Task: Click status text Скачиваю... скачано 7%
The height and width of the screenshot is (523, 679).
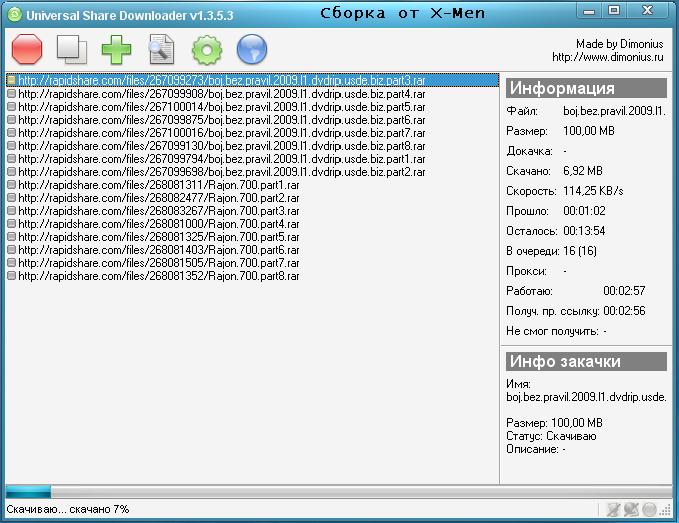Action: [68, 509]
